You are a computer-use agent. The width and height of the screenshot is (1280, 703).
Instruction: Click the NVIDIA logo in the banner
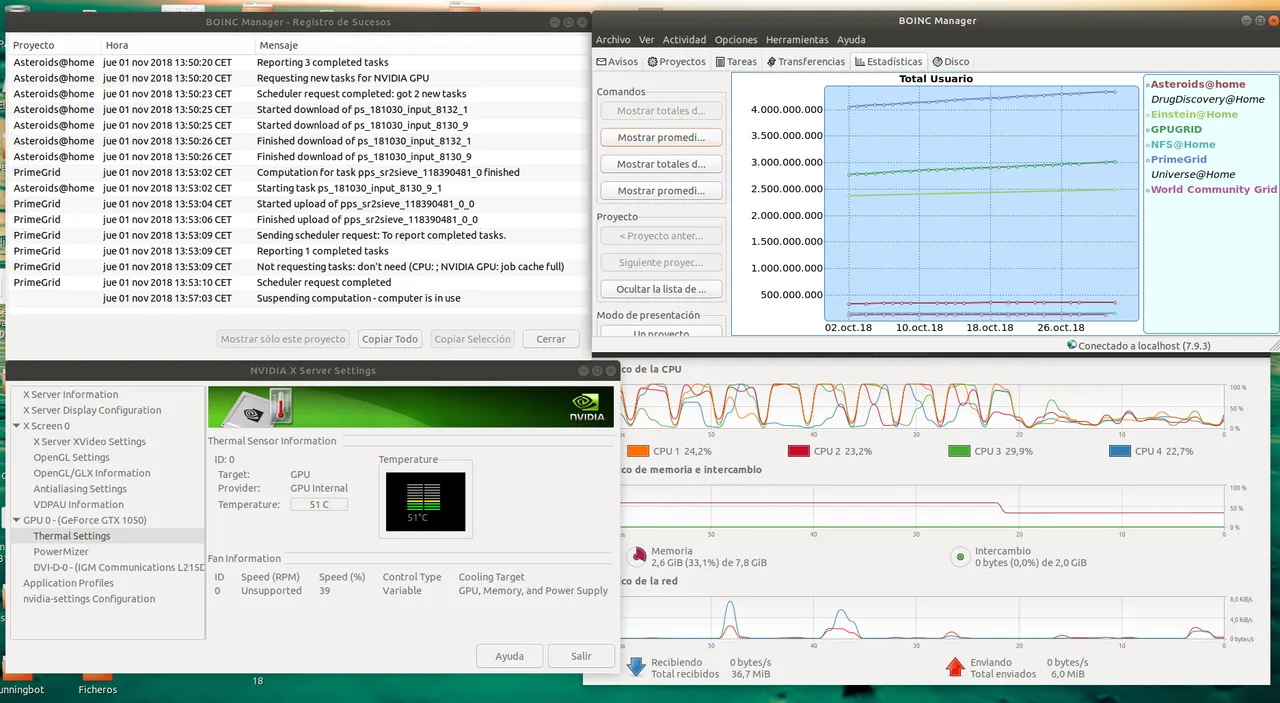click(x=585, y=407)
